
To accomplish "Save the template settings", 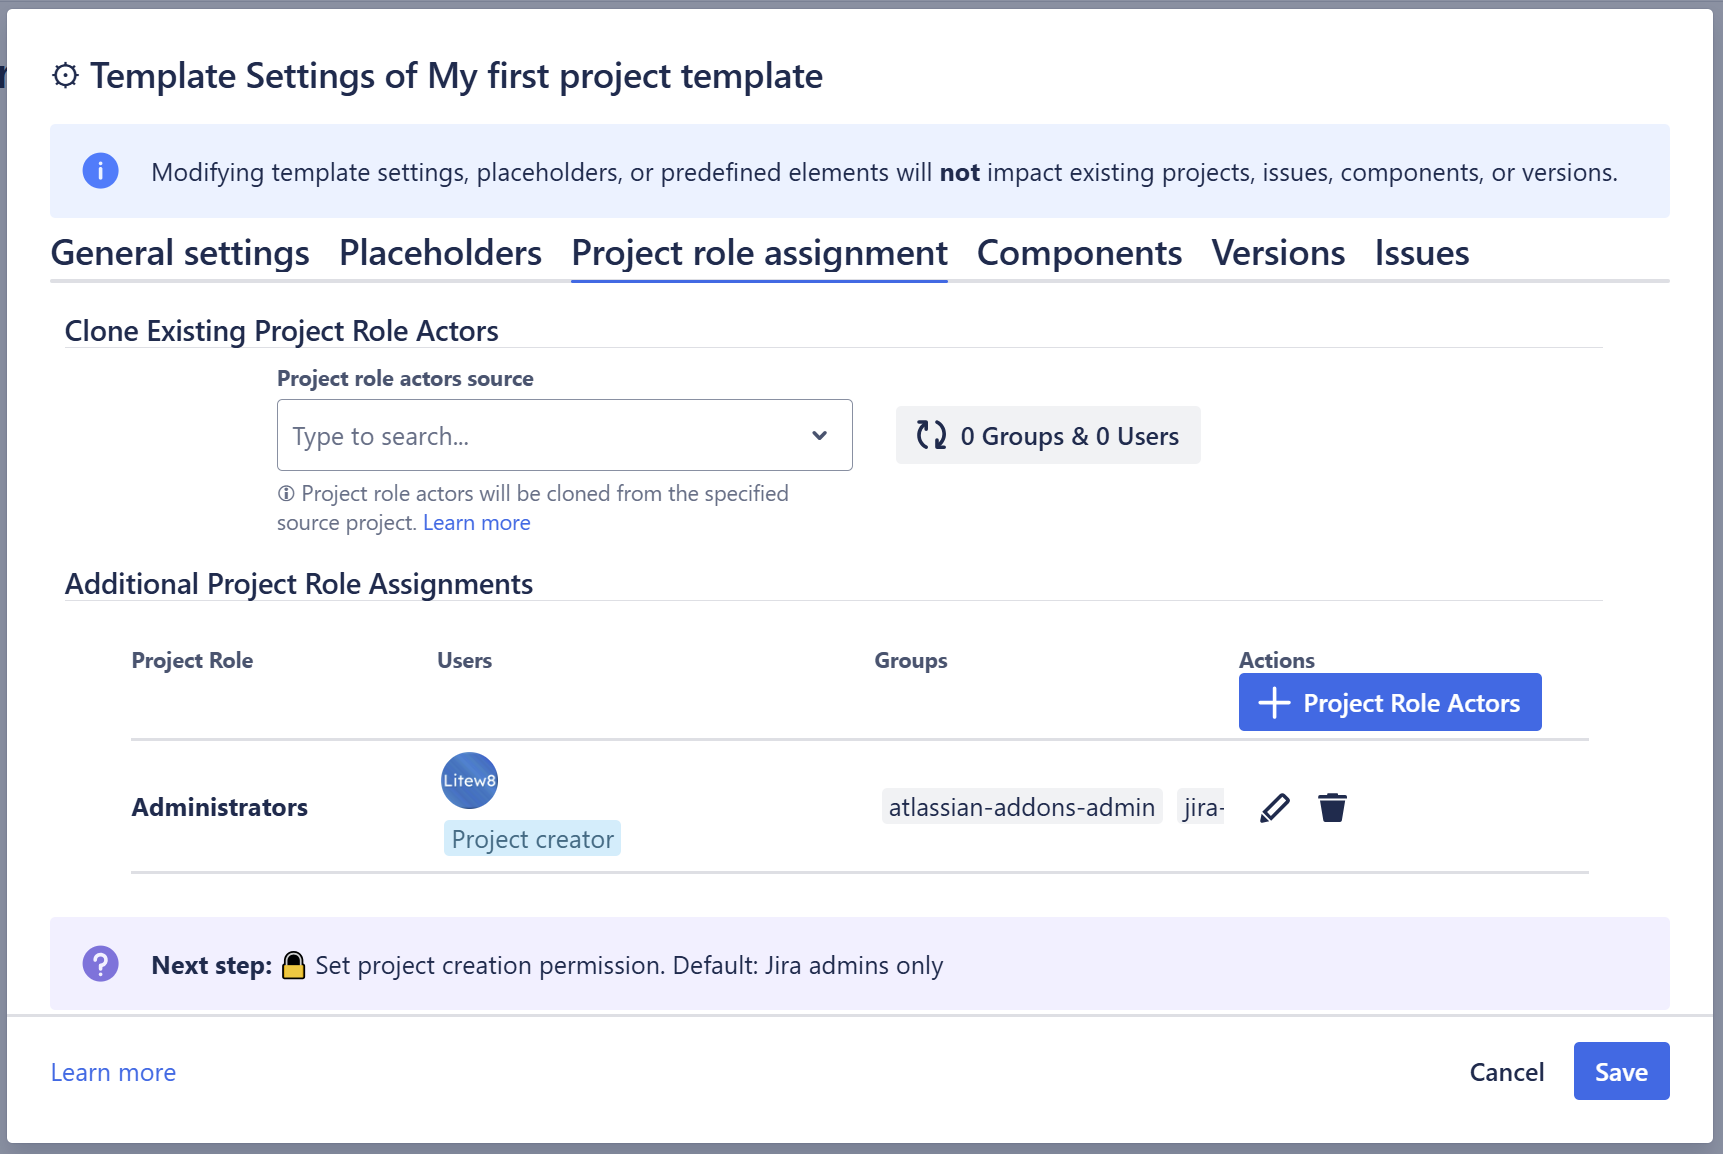I will (1620, 1071).
